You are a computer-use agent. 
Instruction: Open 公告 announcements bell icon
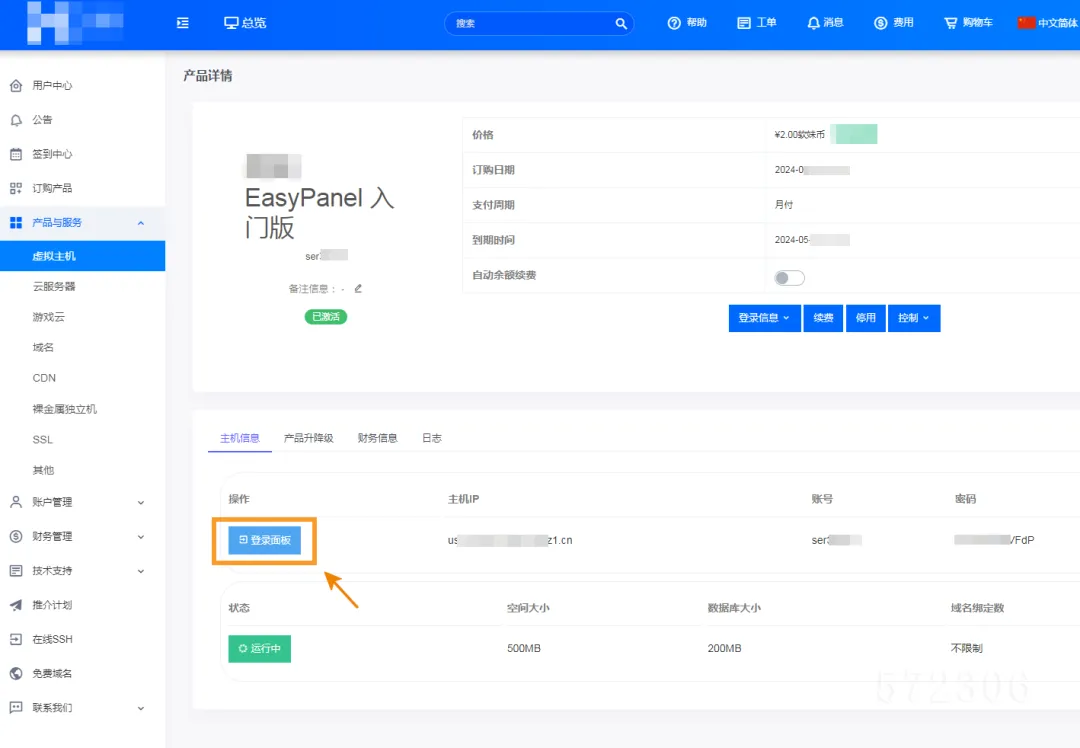tap(16, 120)
